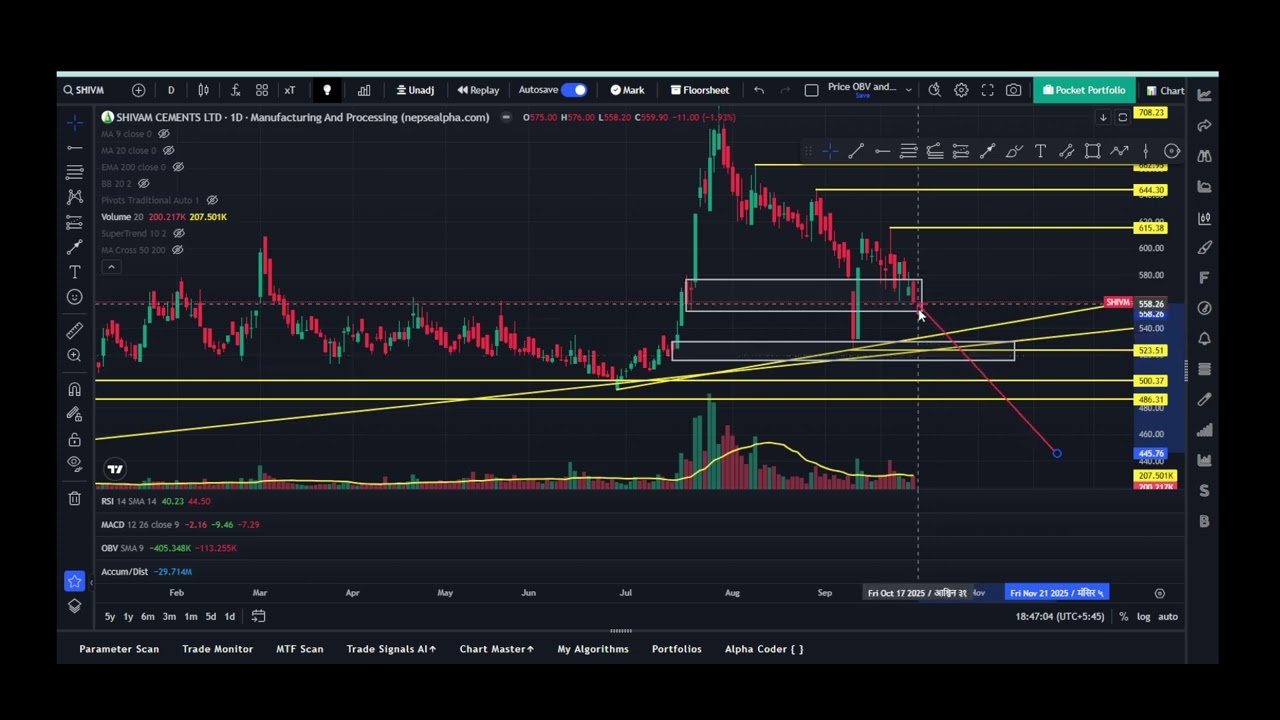Open Pocket Portfolio
1280x720 pixels.
pyautogui.click(x=1083, y=90)
